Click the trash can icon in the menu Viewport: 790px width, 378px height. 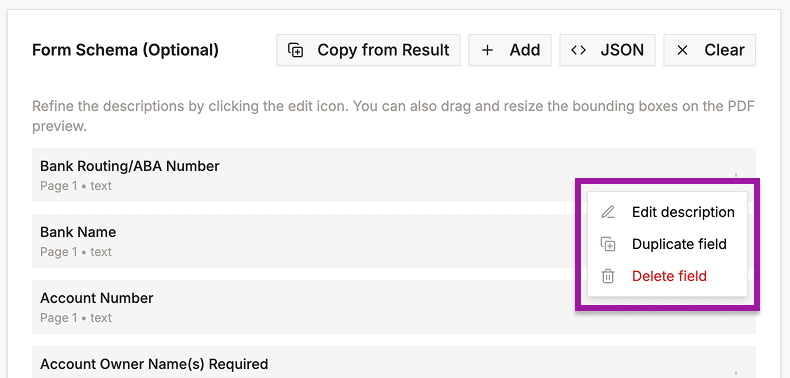[x=608, y=276]
